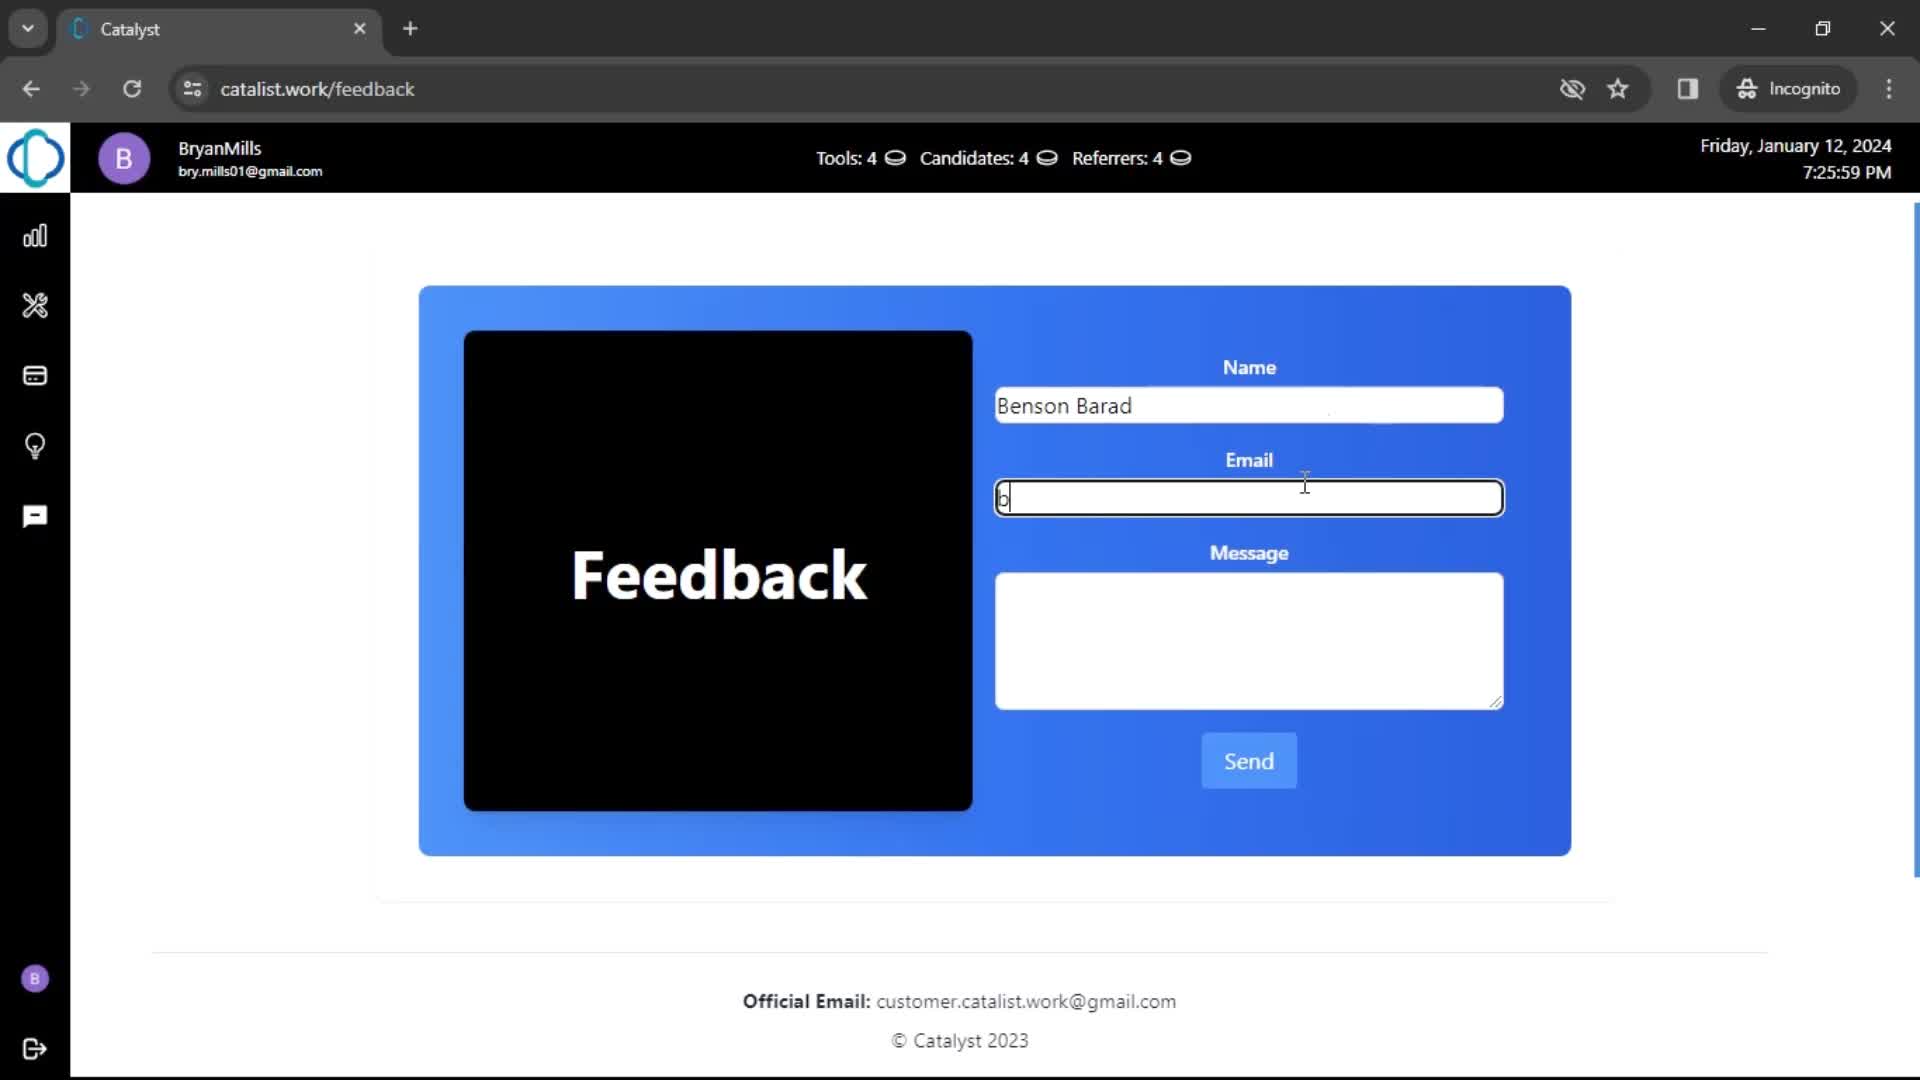Viewport: 1920px width, 1080px height.
Task: Click the back navigation arrow
Action: 32,88
